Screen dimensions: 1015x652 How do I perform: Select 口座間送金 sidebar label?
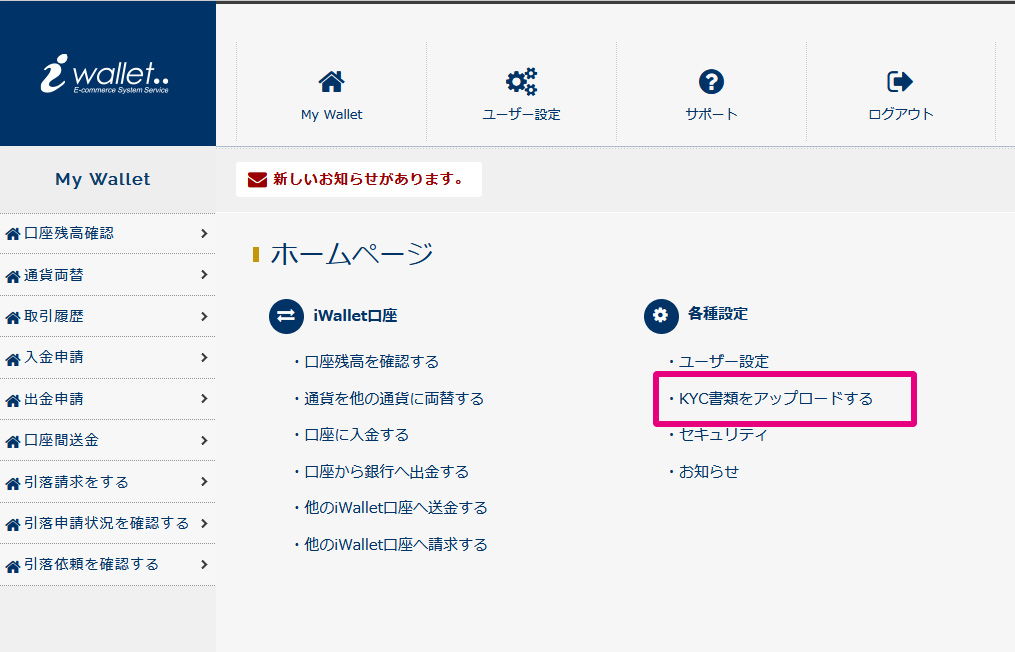coord(61,440)
